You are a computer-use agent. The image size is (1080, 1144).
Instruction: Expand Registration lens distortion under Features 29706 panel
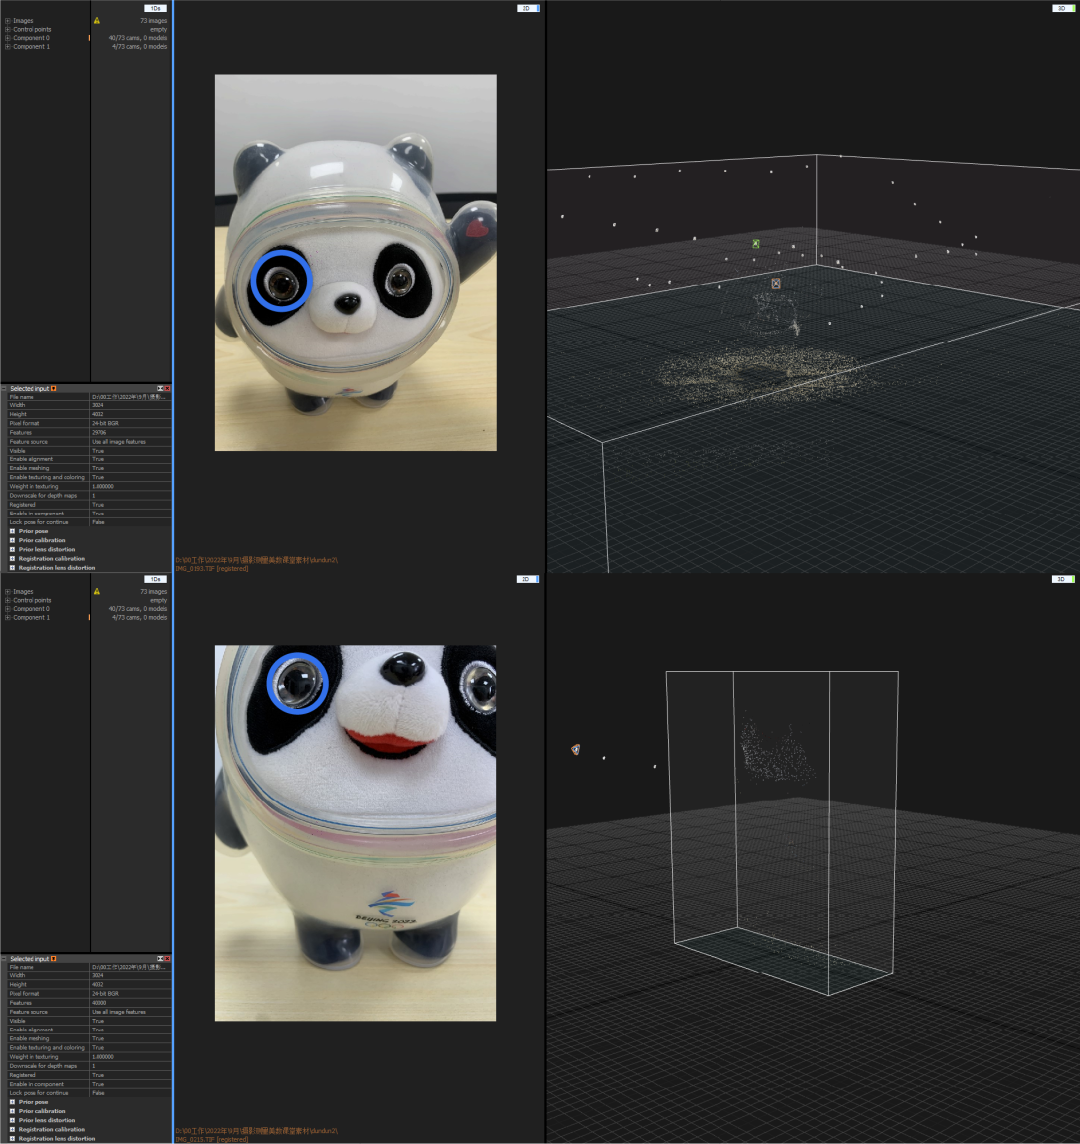tap(12, 568)
